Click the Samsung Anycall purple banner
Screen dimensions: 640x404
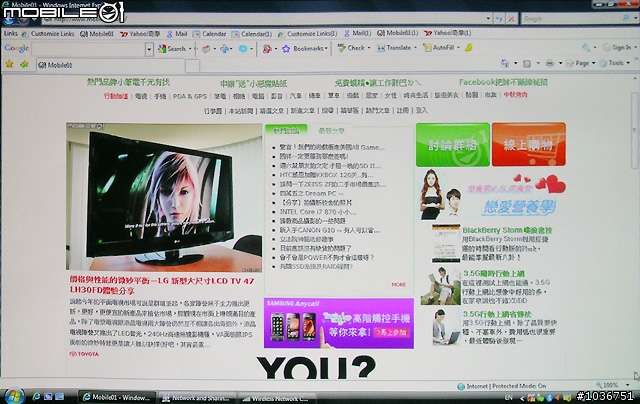click(339, 323)
